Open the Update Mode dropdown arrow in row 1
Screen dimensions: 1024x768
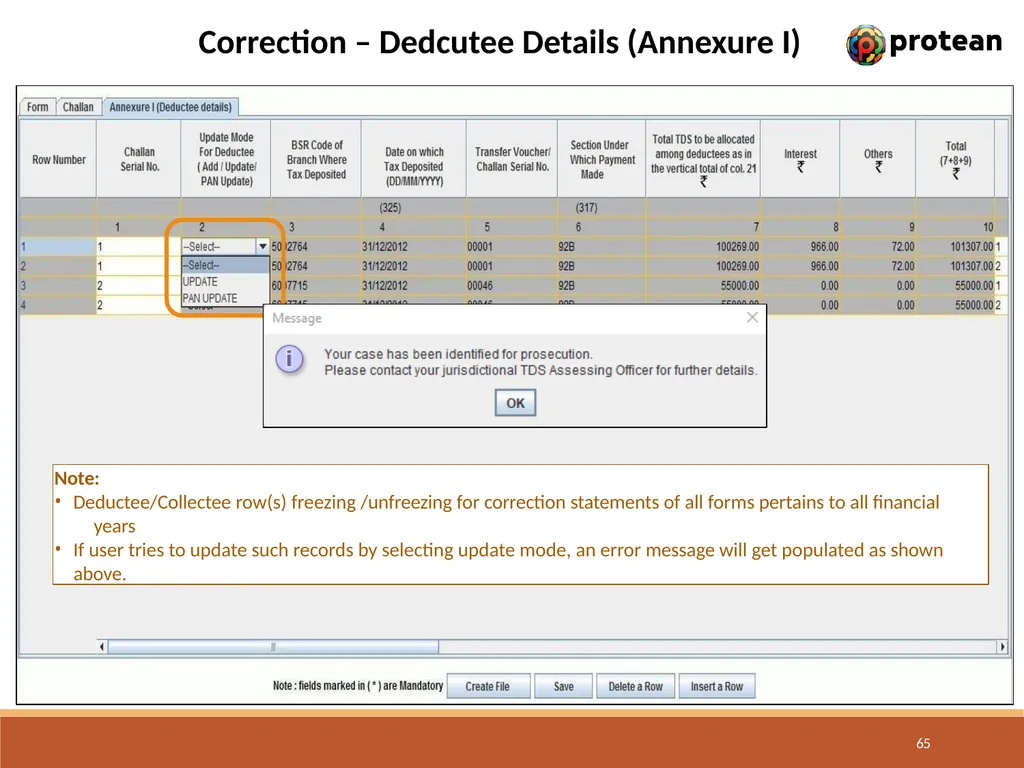coord(262,246)
